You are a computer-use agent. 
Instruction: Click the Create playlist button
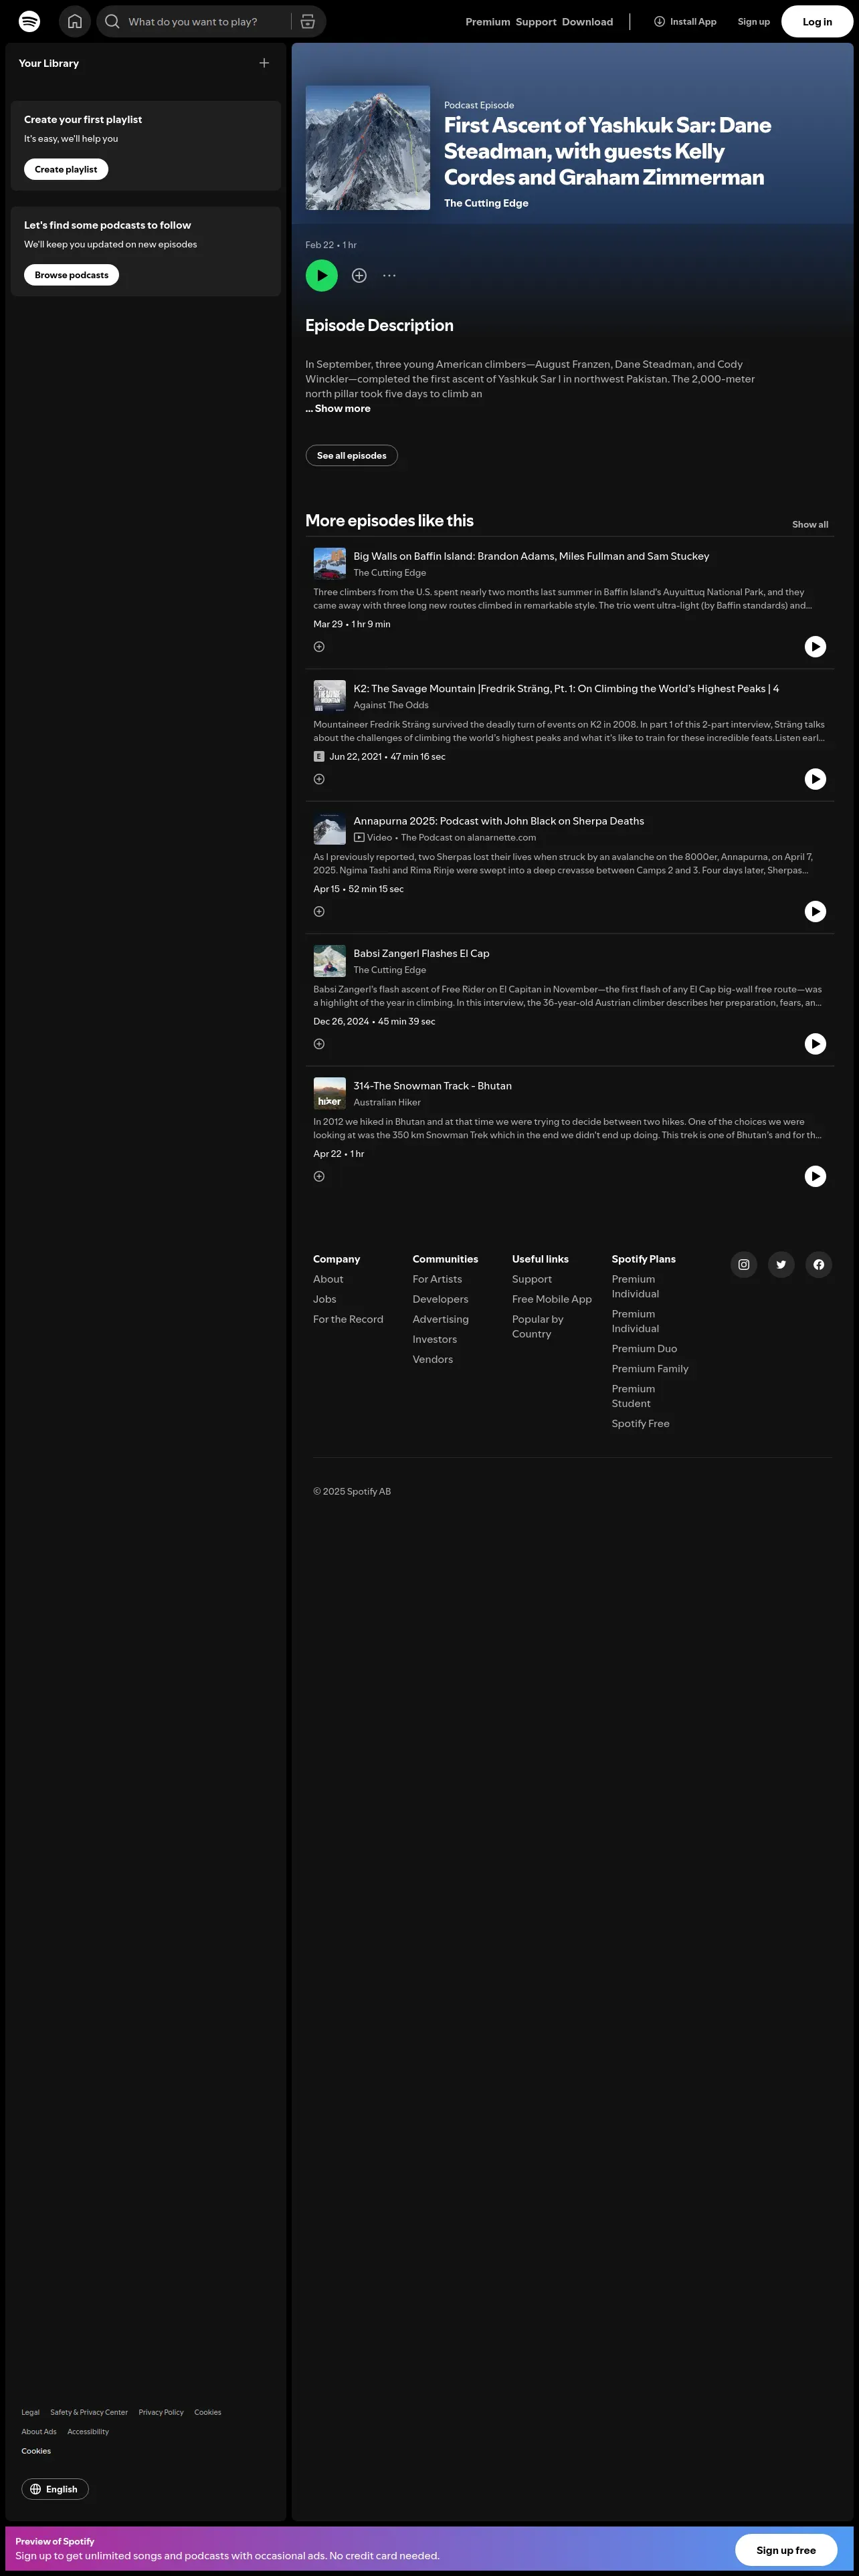coord(66,169)
